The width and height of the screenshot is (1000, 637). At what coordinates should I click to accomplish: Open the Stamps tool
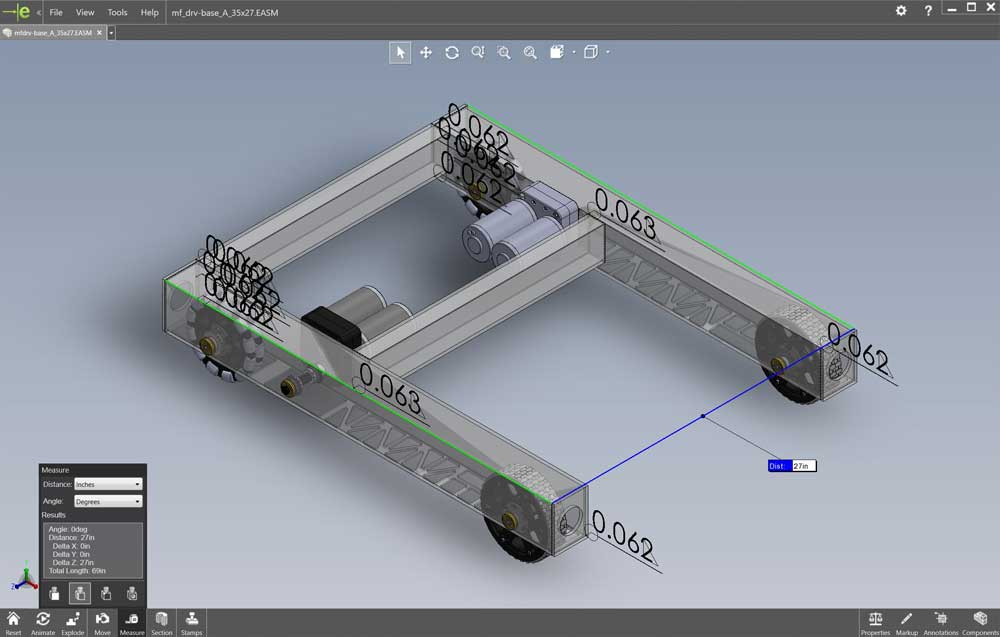pyautogui.click(x=191, y=622)
